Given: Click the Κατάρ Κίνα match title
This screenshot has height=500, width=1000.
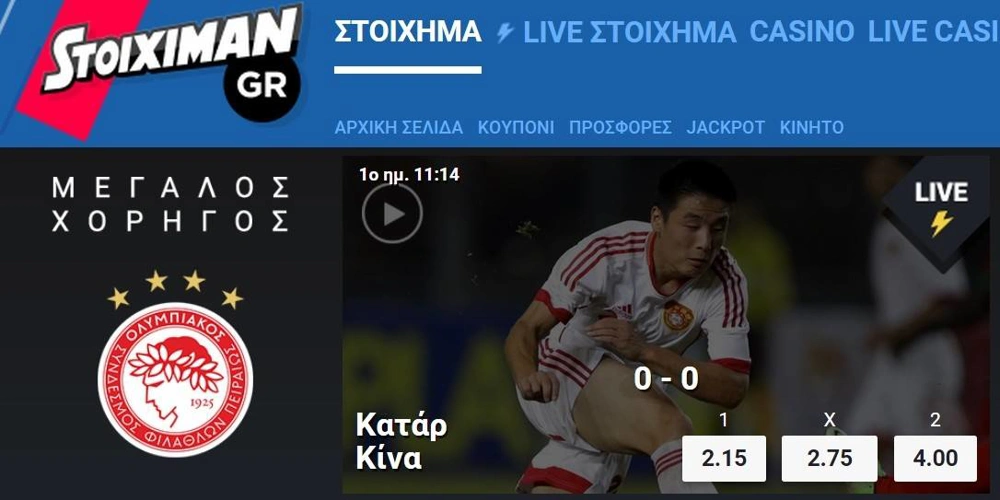Looking at the screenshot, I should point(401,441).
